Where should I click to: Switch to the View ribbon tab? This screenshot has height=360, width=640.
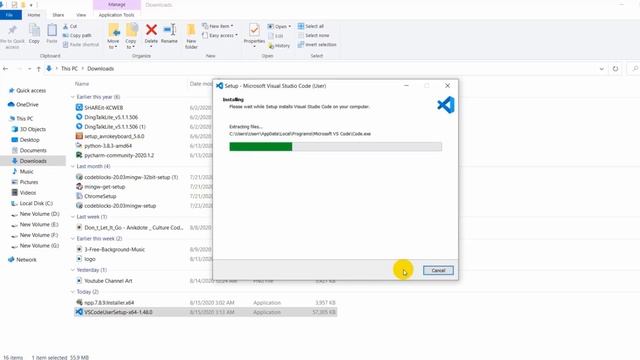[x=81, y=15]
